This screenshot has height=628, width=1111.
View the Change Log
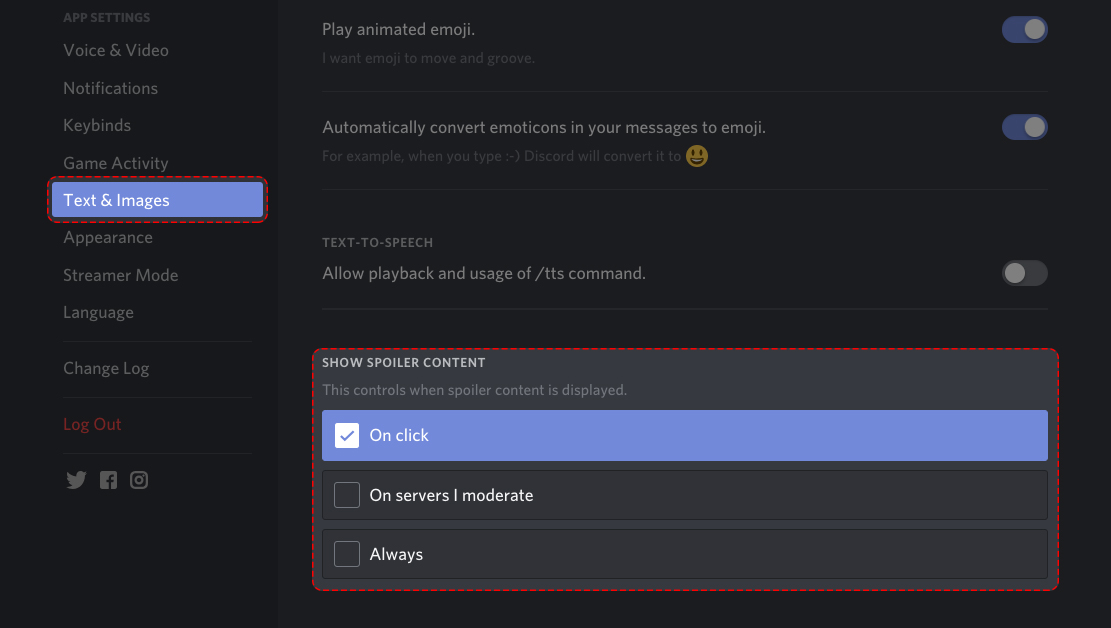click(x=106, y=368)
